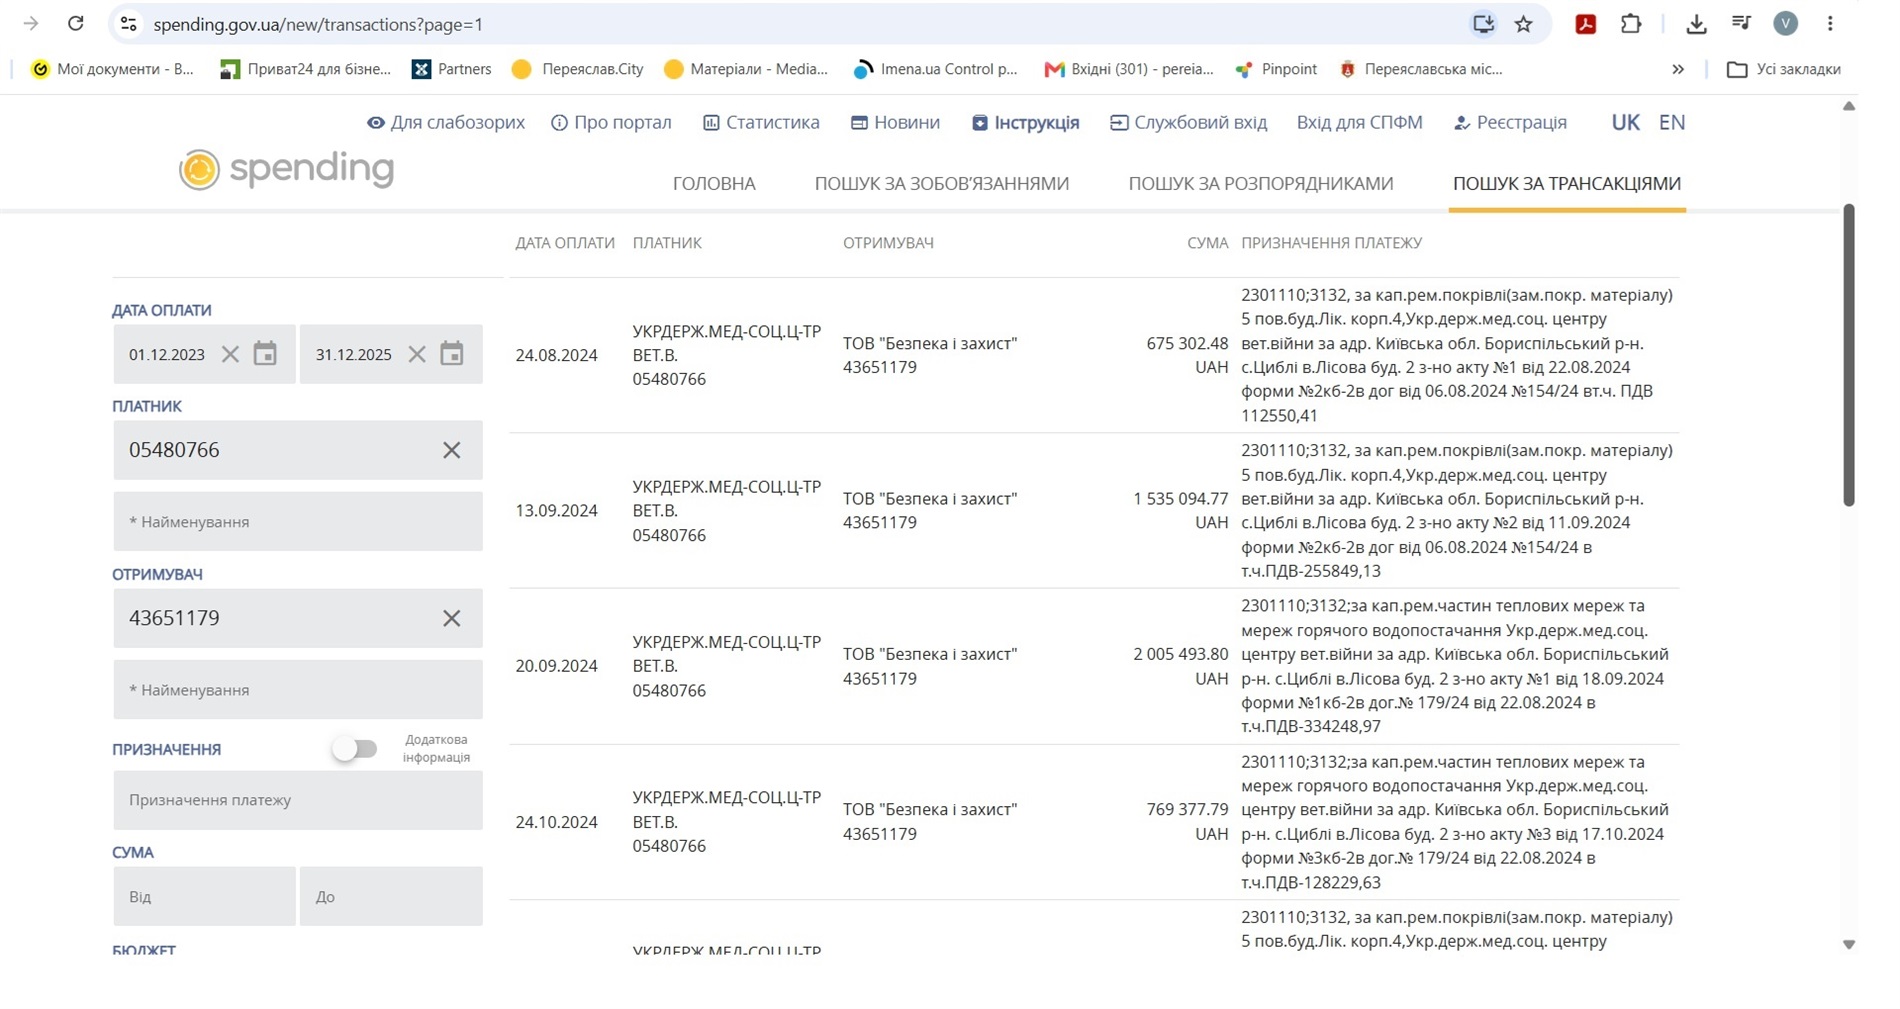This screenshot has width=1900, height=1009.
Task: Open 'Усі закладки' bookmarks folder
Action: (1784, 69)
